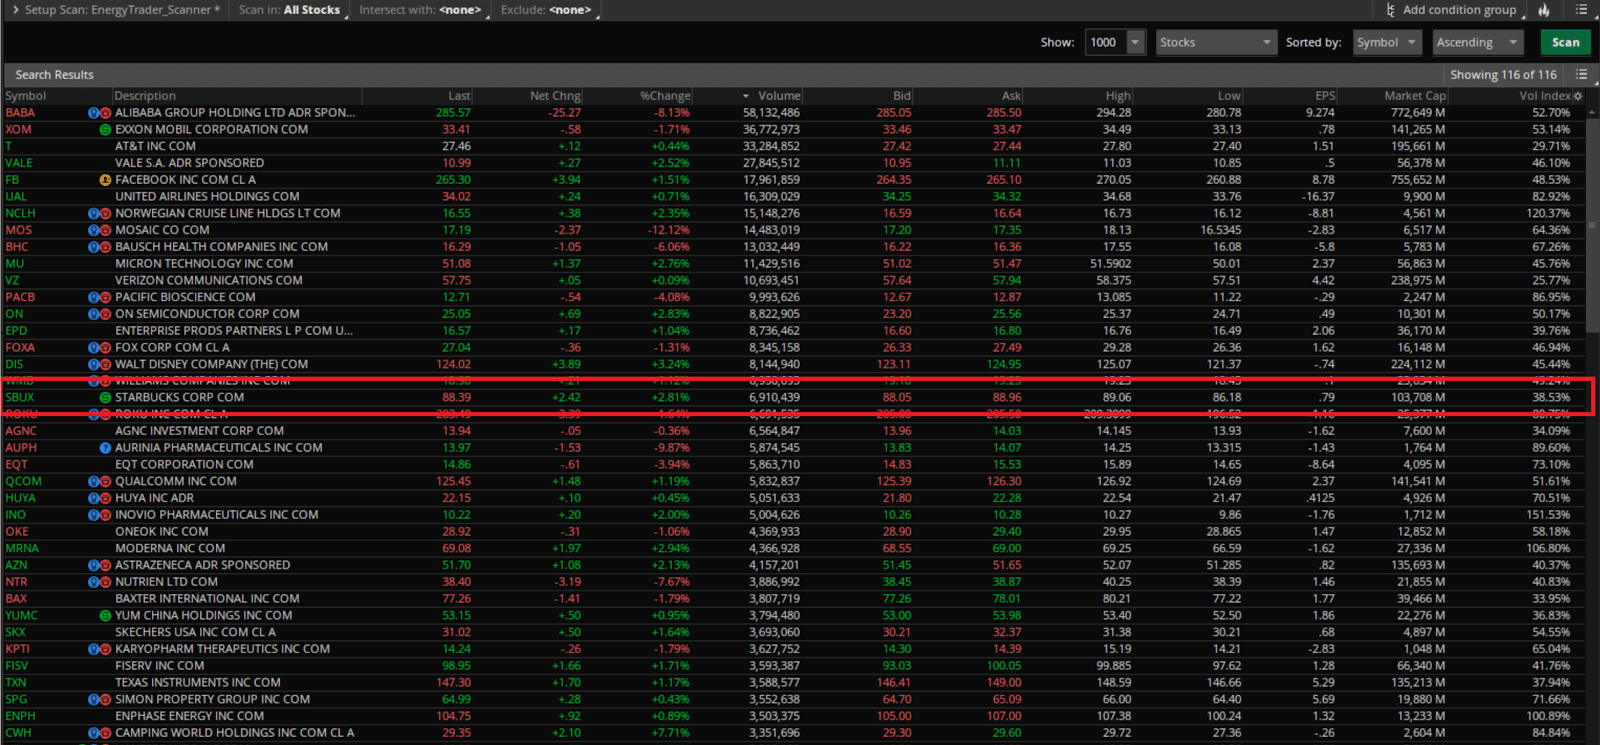Click the sort arrow beside Volume header
This screenshot has width=1600, height=745.
point(745,96)
